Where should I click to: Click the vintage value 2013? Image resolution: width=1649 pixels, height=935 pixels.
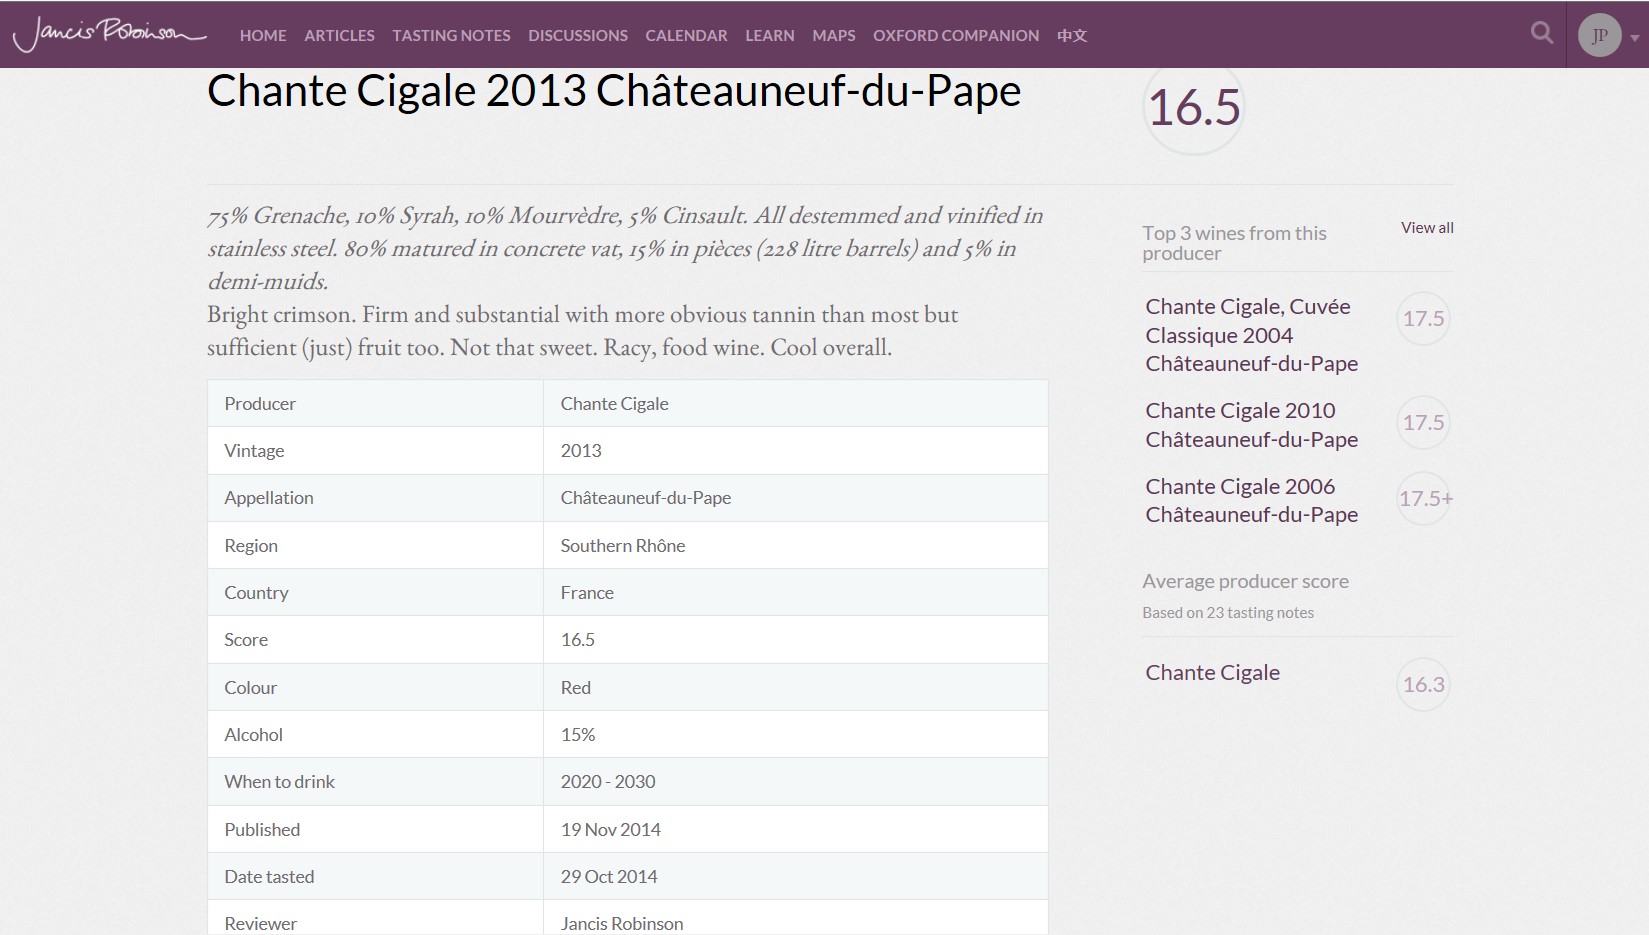click(581, 451)
